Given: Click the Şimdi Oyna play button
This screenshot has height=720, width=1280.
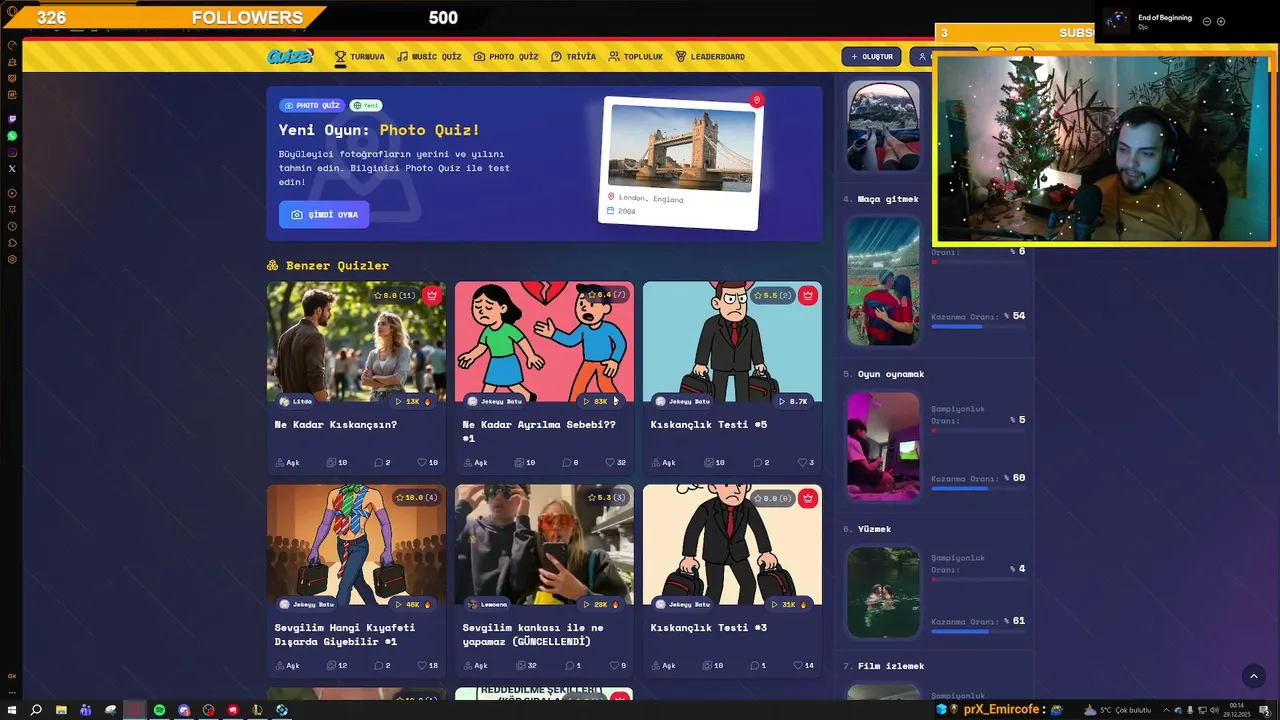Looking at the screenshot, I should pos(324,214).
